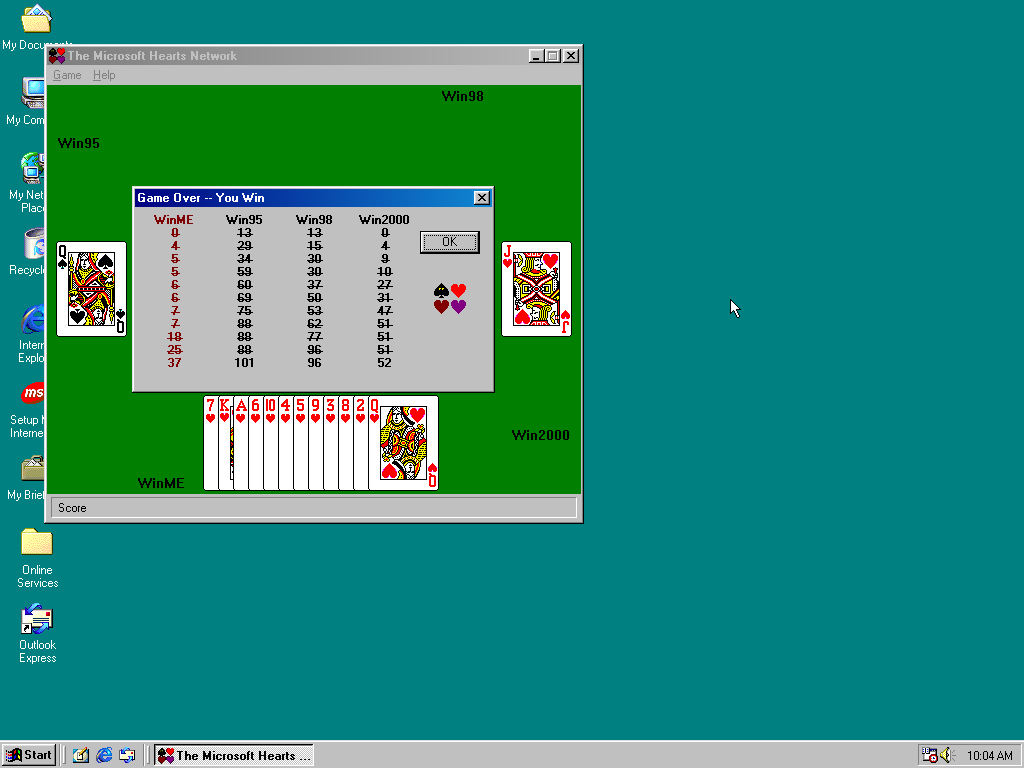Select the 4 of Hearts card

tap(285, 443)
